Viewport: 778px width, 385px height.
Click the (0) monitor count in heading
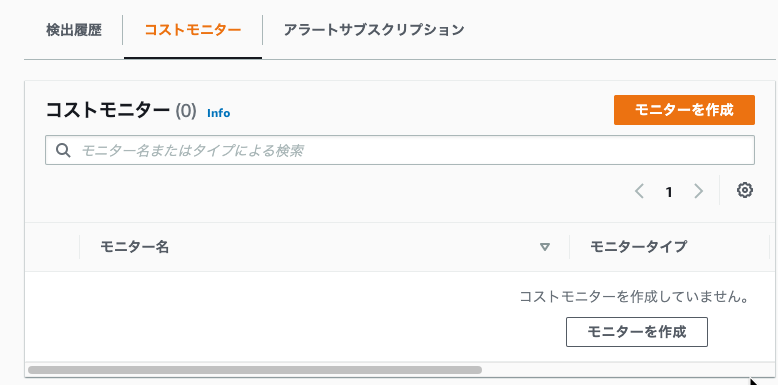point(186,111)
